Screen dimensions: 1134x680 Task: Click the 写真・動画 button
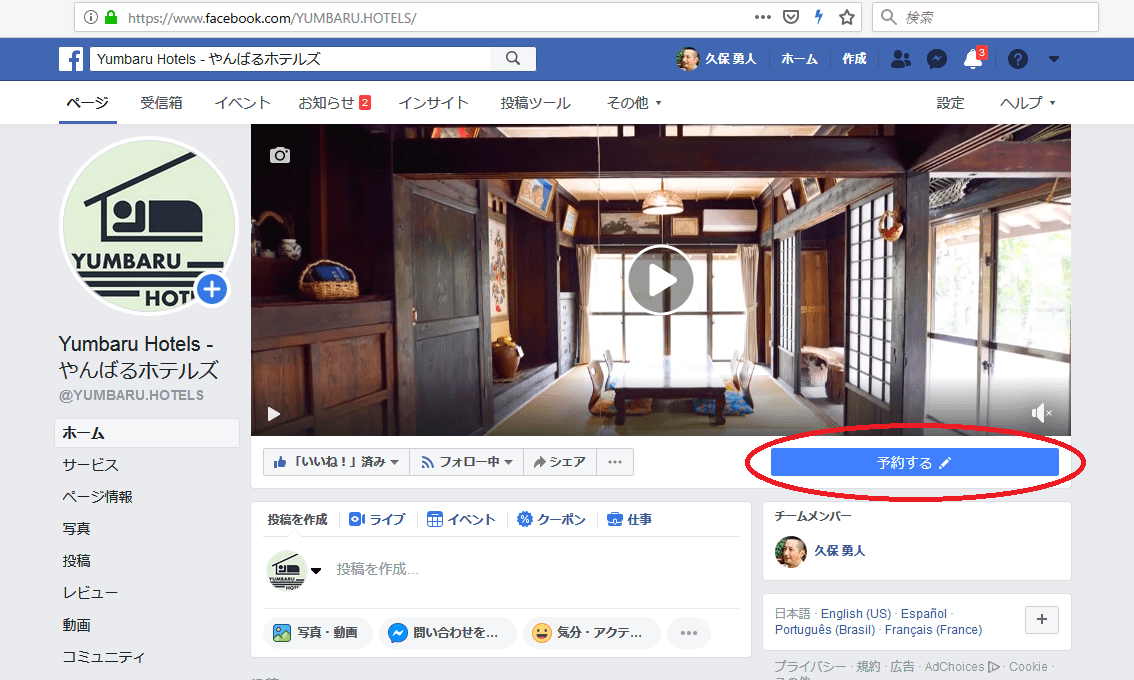(316, 633)
